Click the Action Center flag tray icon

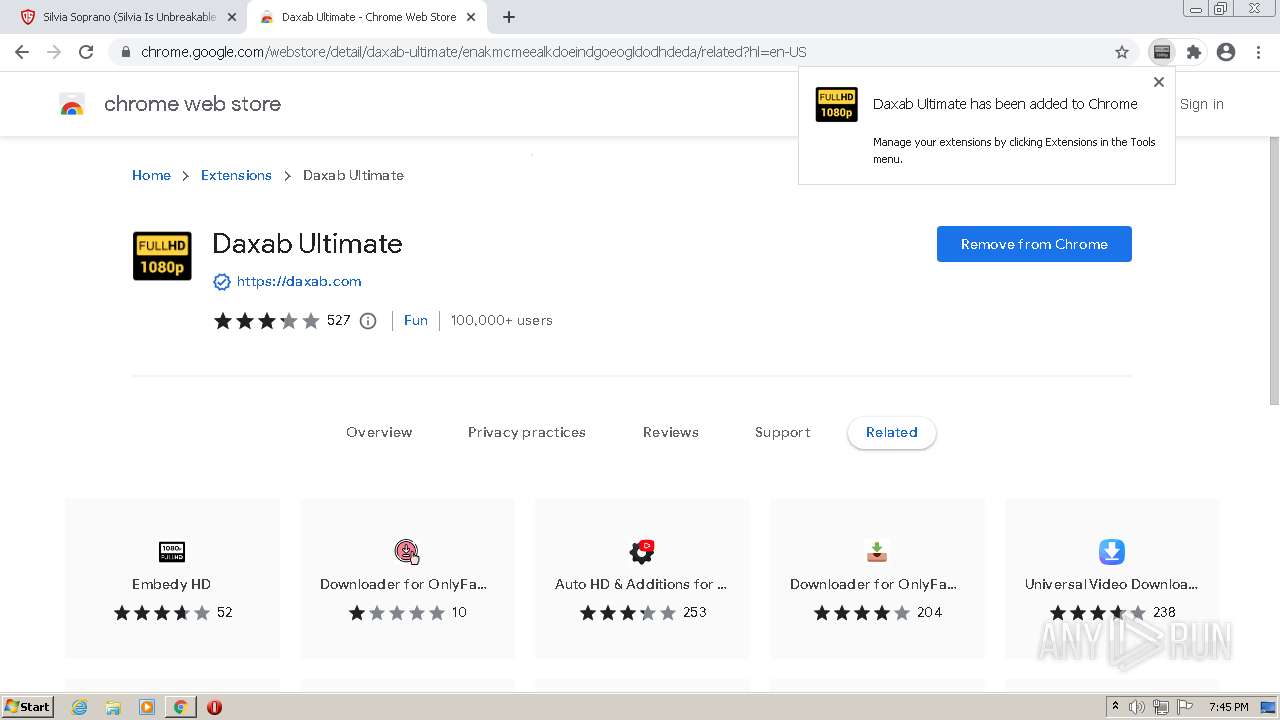[1185, 707]
